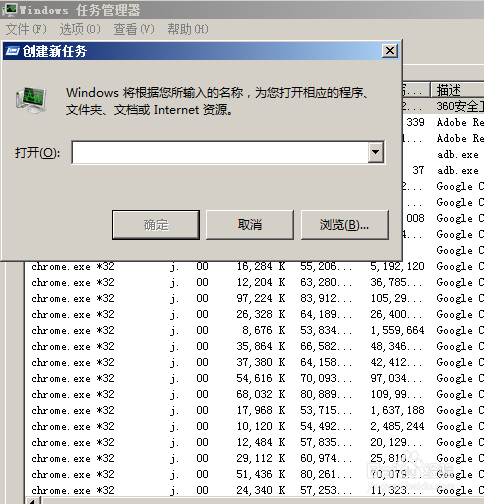Click the 创建新任务 dialog title icon
This screenshot has width=484, height=504.
pos(13,51)
